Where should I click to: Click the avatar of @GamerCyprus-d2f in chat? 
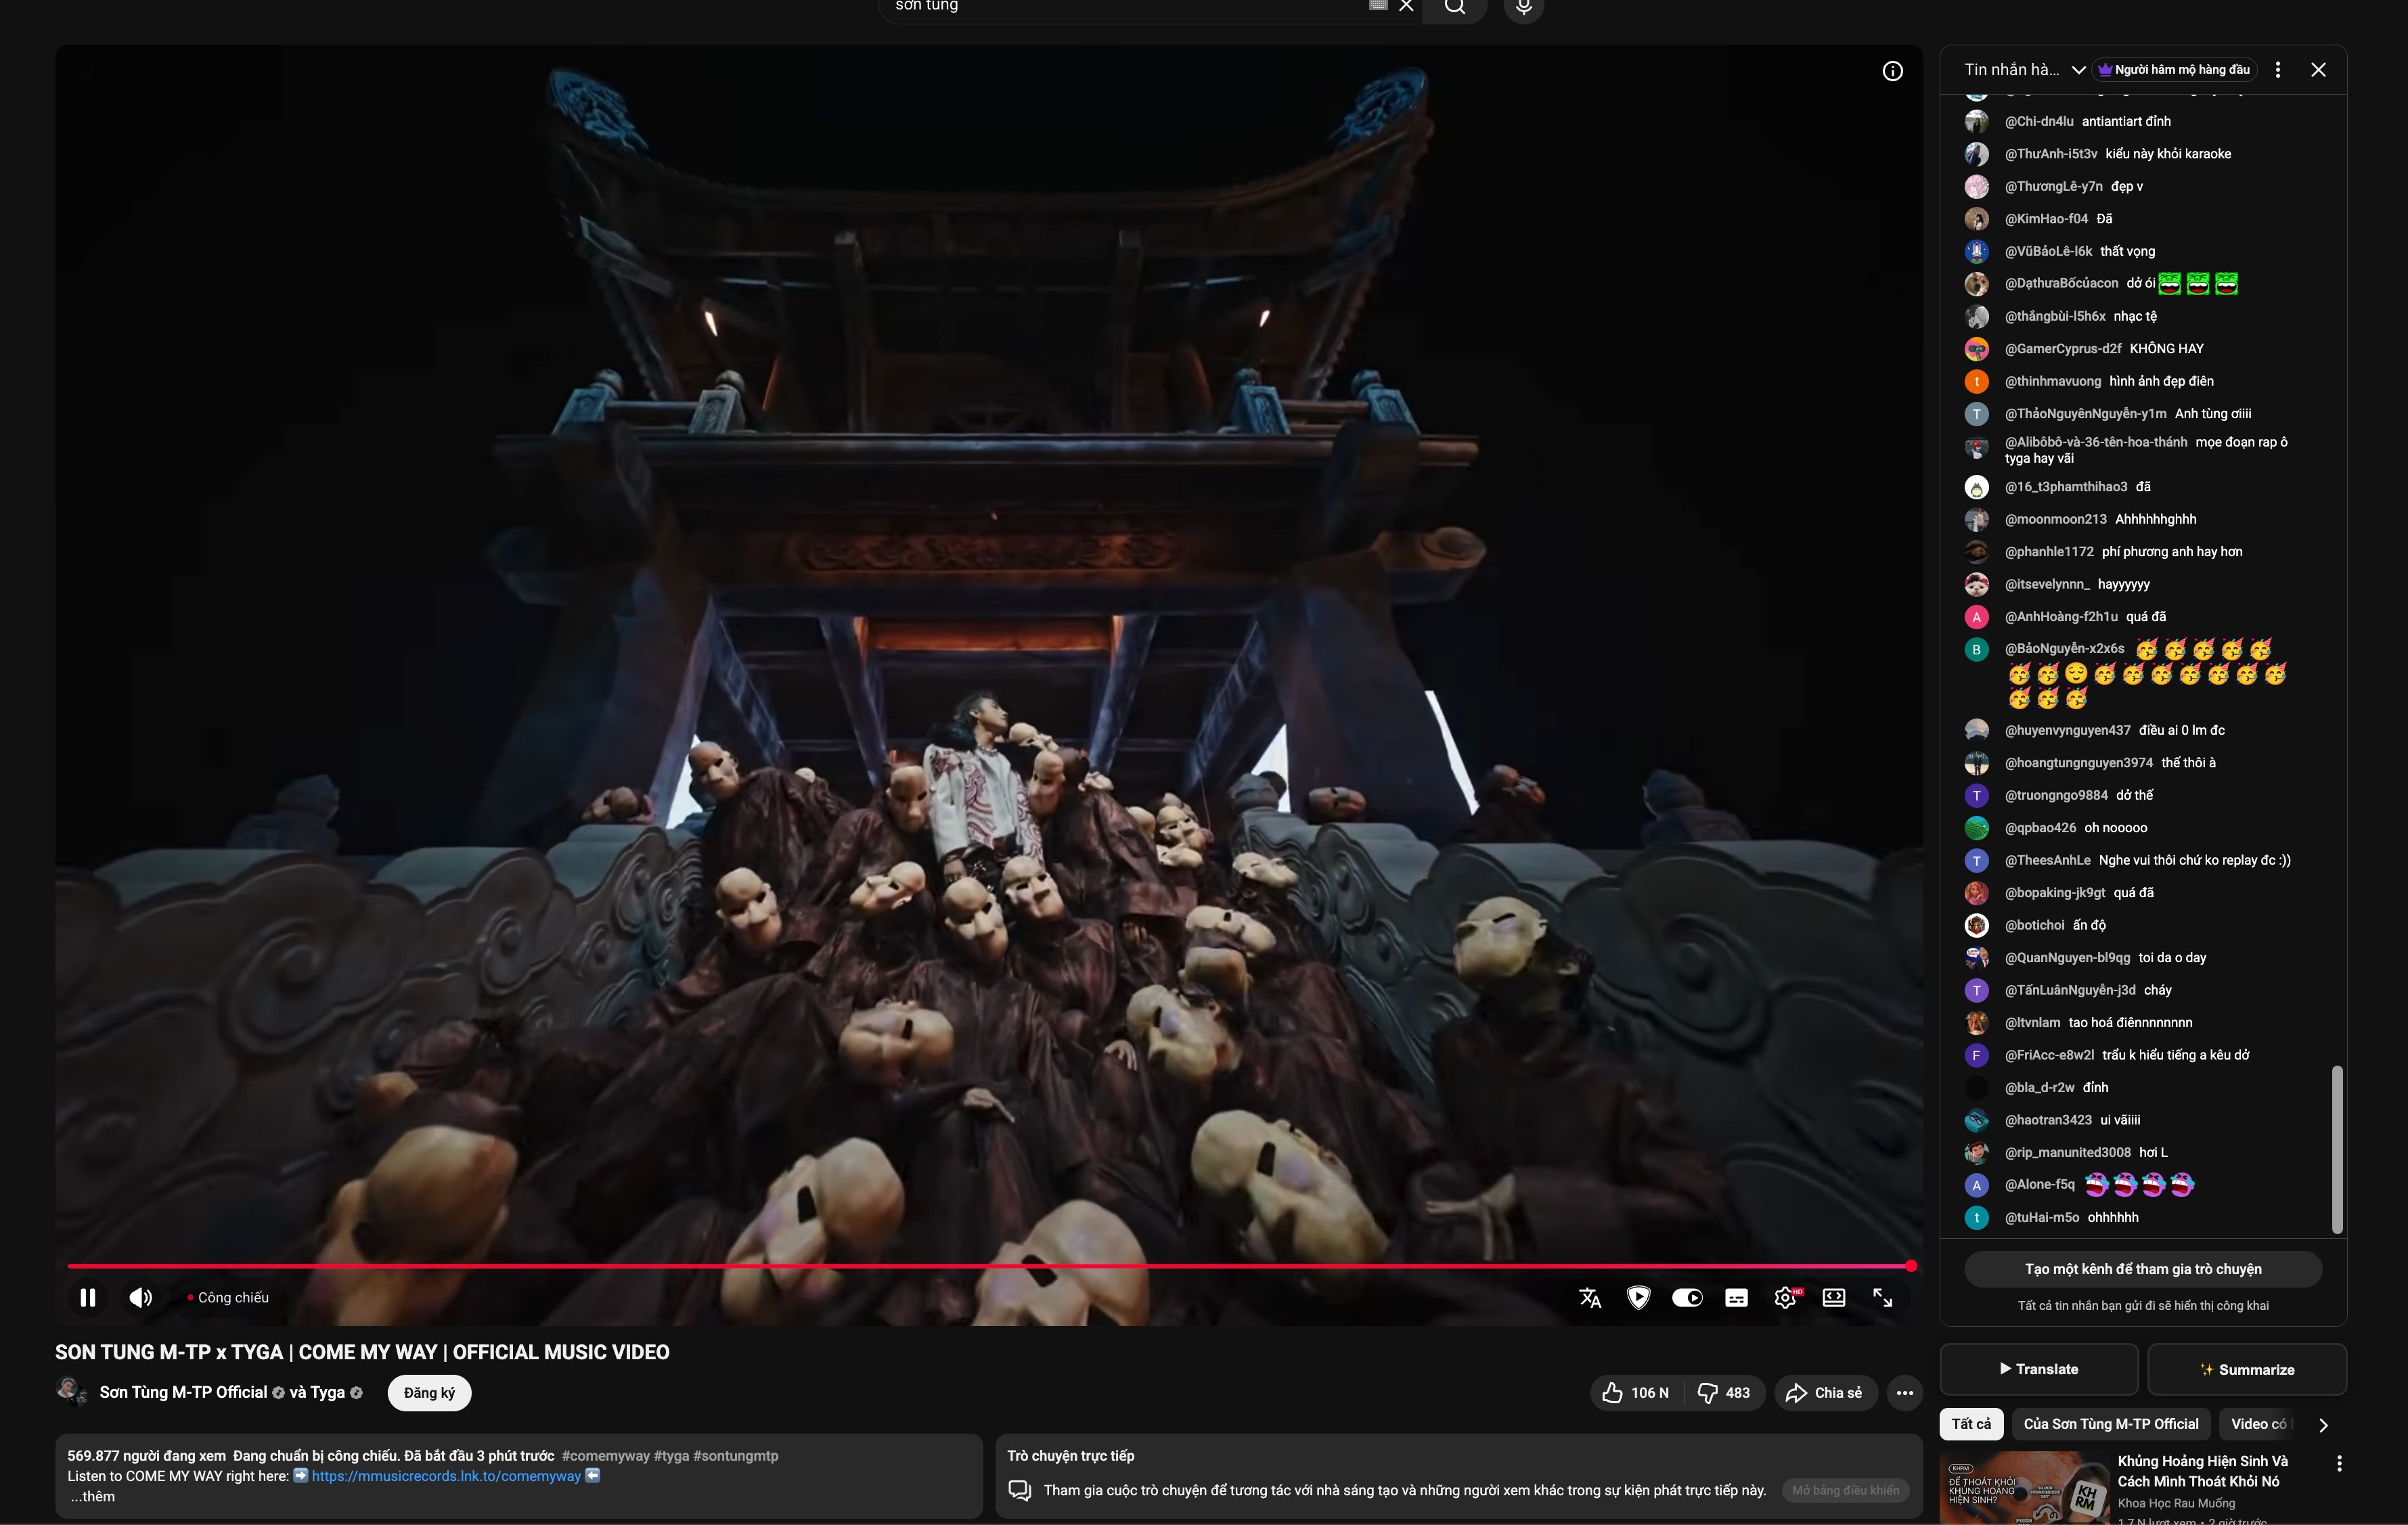coord(1976,349)
